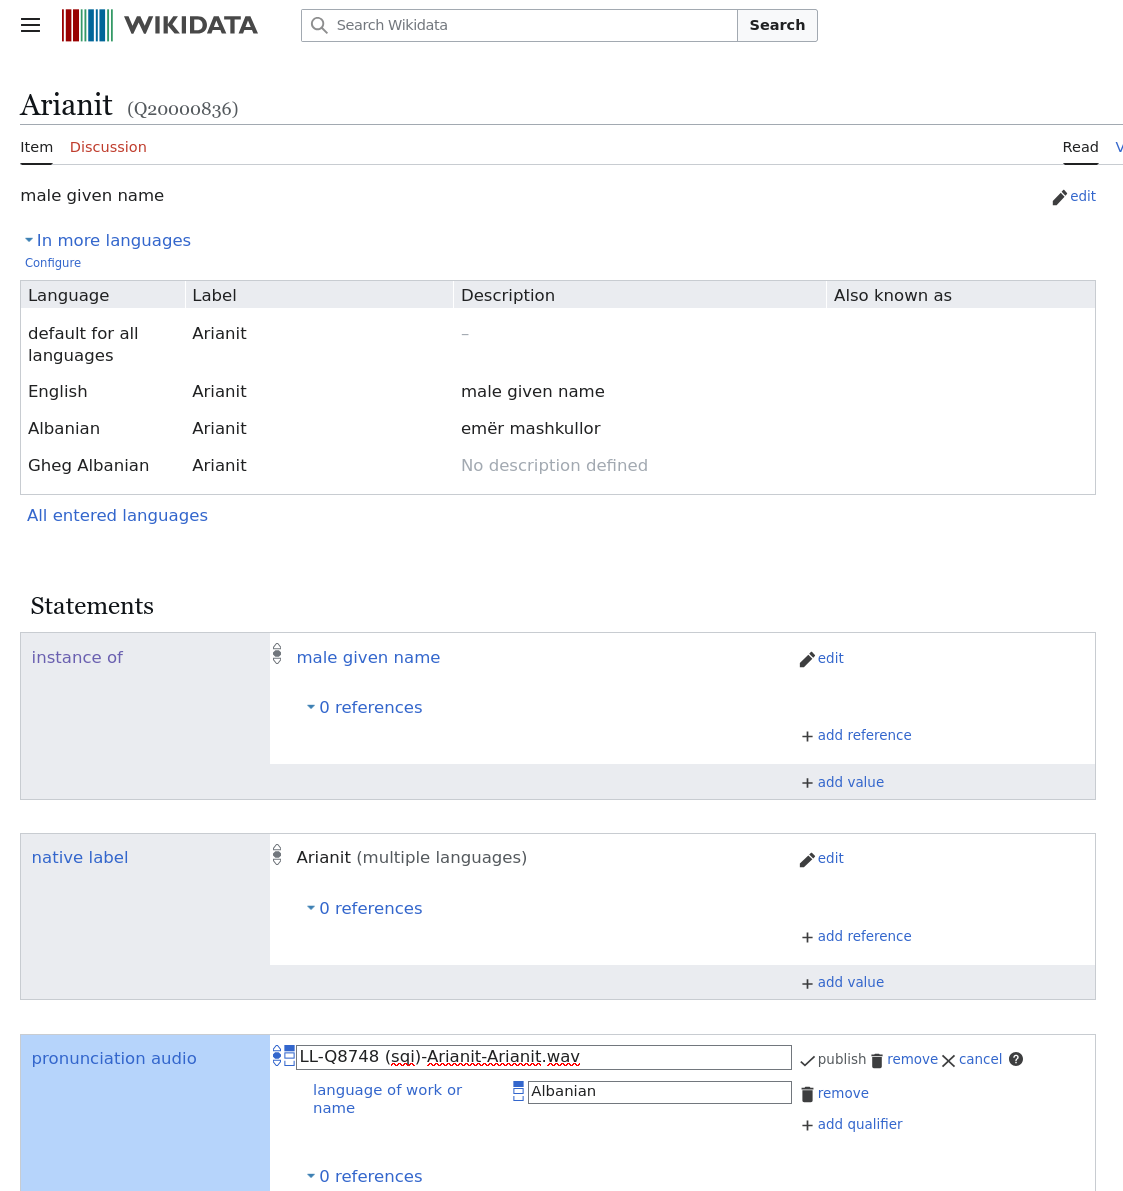1123x1191 pixels.
Task: Click the edit pencil icon for instance of
Action: coord(807,659)
